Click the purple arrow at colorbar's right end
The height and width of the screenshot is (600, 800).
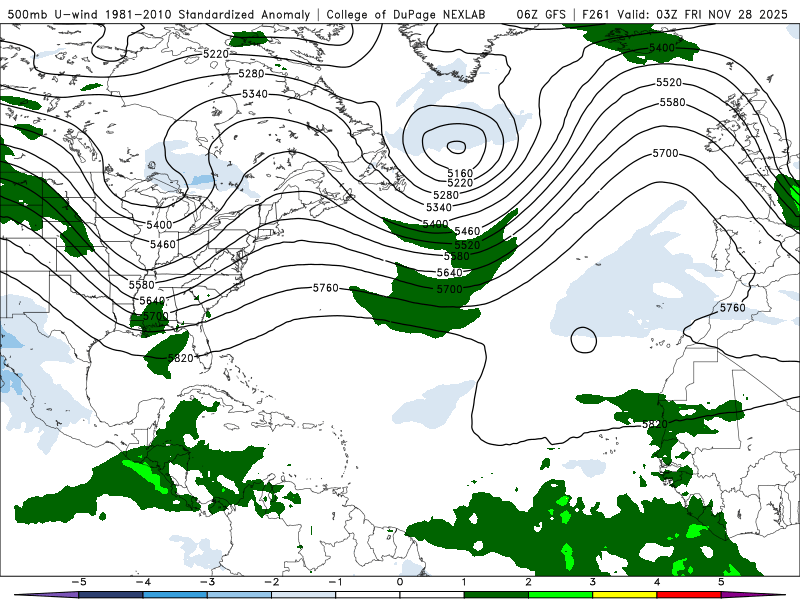[x=754, y=595]
